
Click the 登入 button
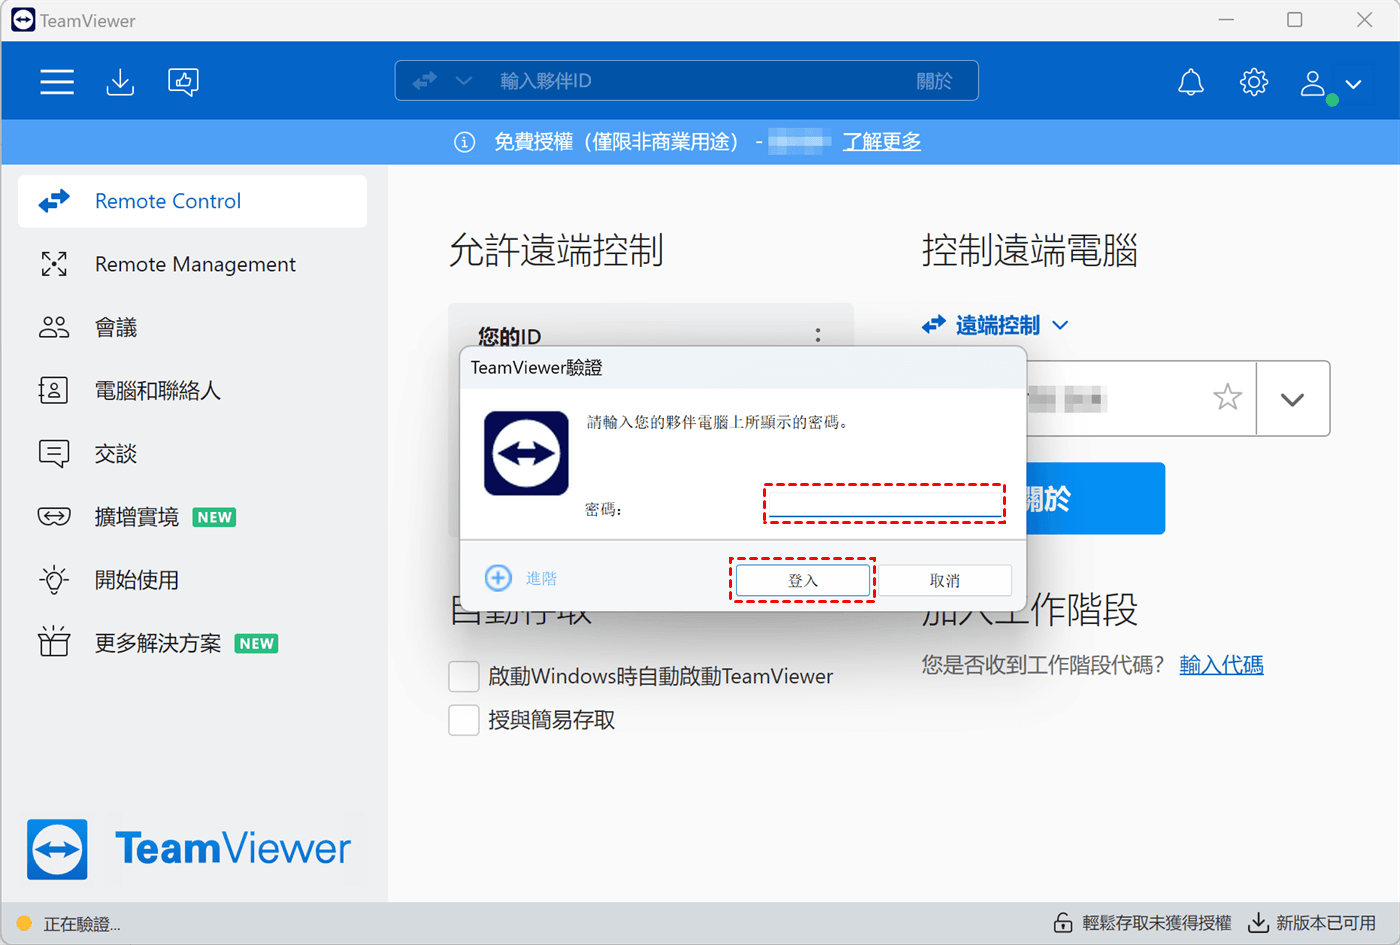coord(803,580)
